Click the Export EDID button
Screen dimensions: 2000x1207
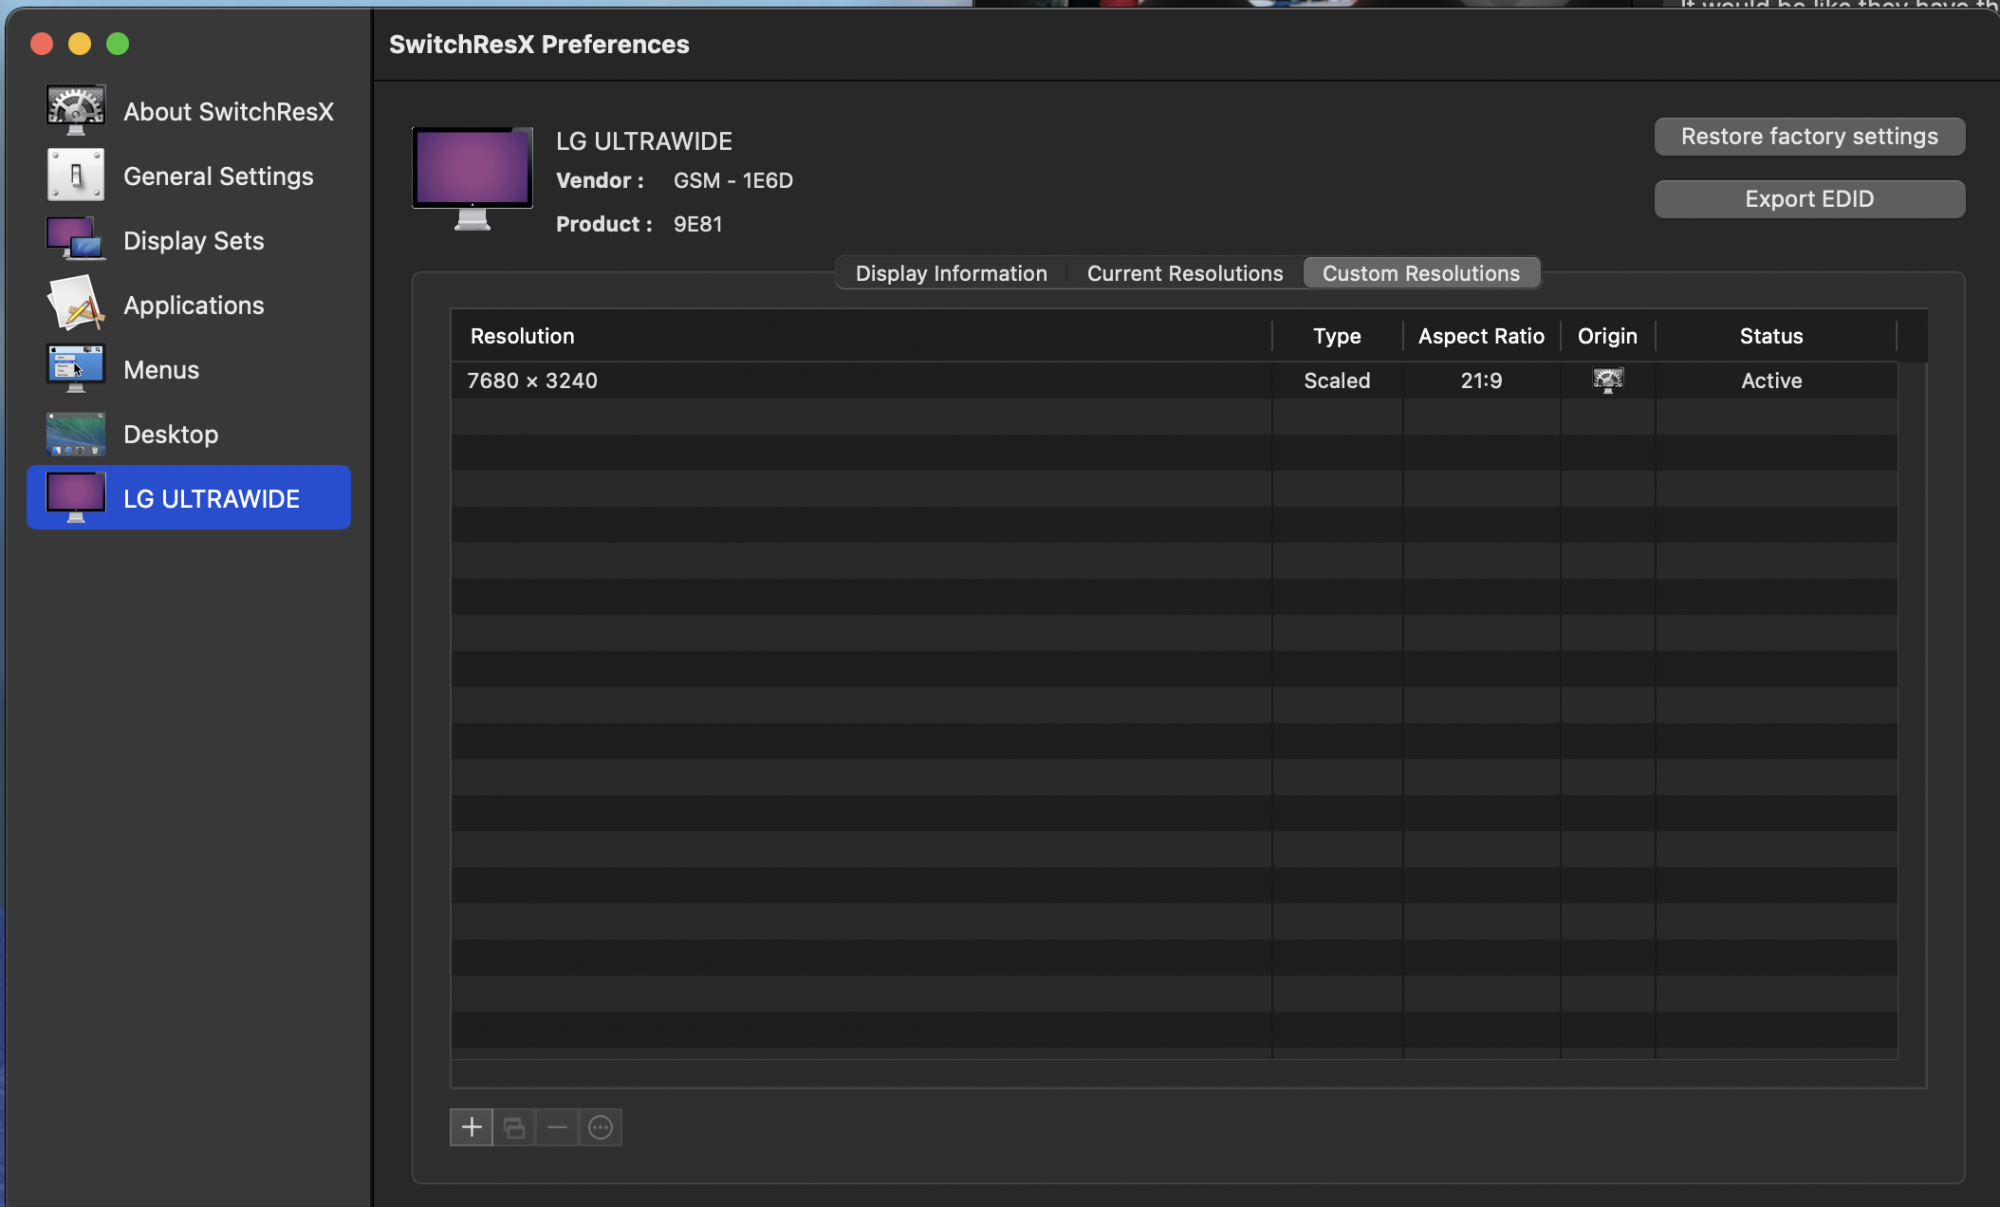1808,198
